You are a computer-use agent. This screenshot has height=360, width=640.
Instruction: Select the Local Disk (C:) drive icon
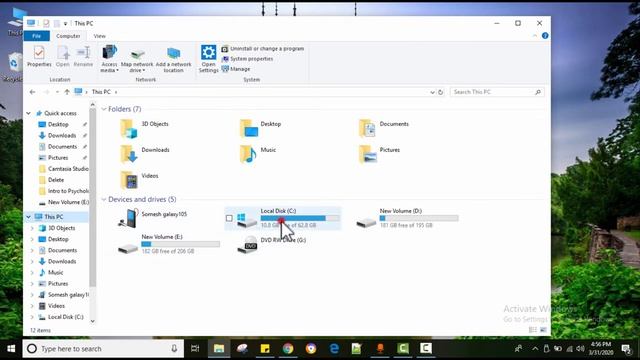coord(247,219)
